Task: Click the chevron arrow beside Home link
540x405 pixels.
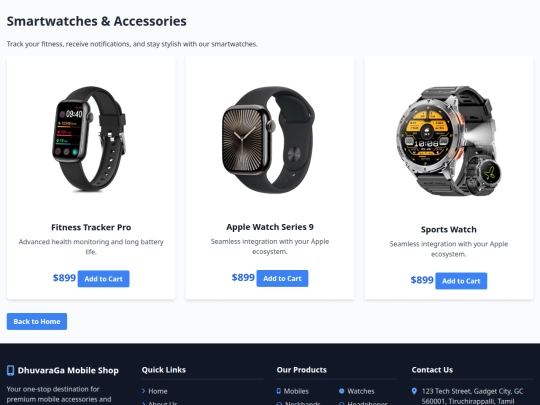Action: [144, 391]
